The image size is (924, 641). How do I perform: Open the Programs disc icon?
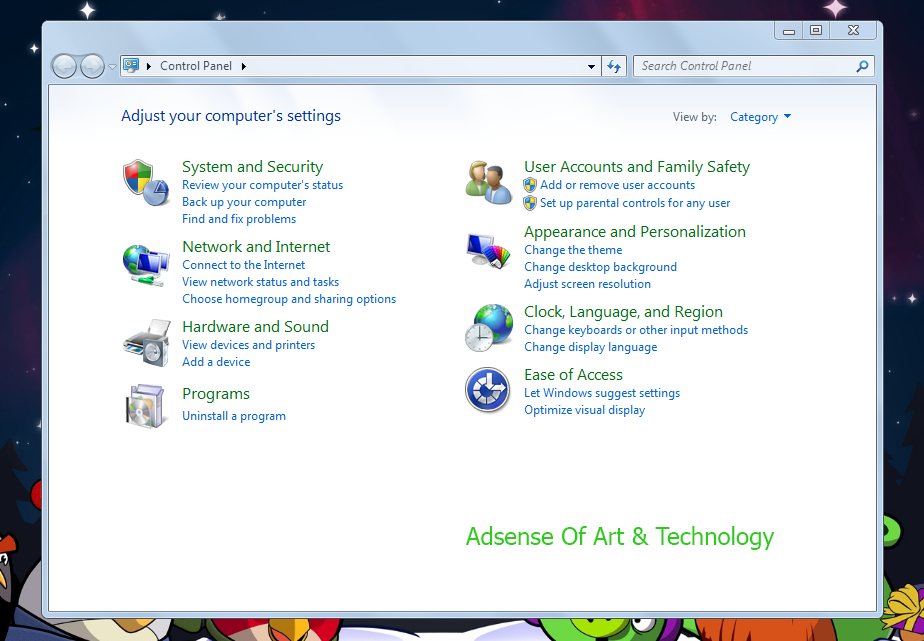click(x=145, y=406)
